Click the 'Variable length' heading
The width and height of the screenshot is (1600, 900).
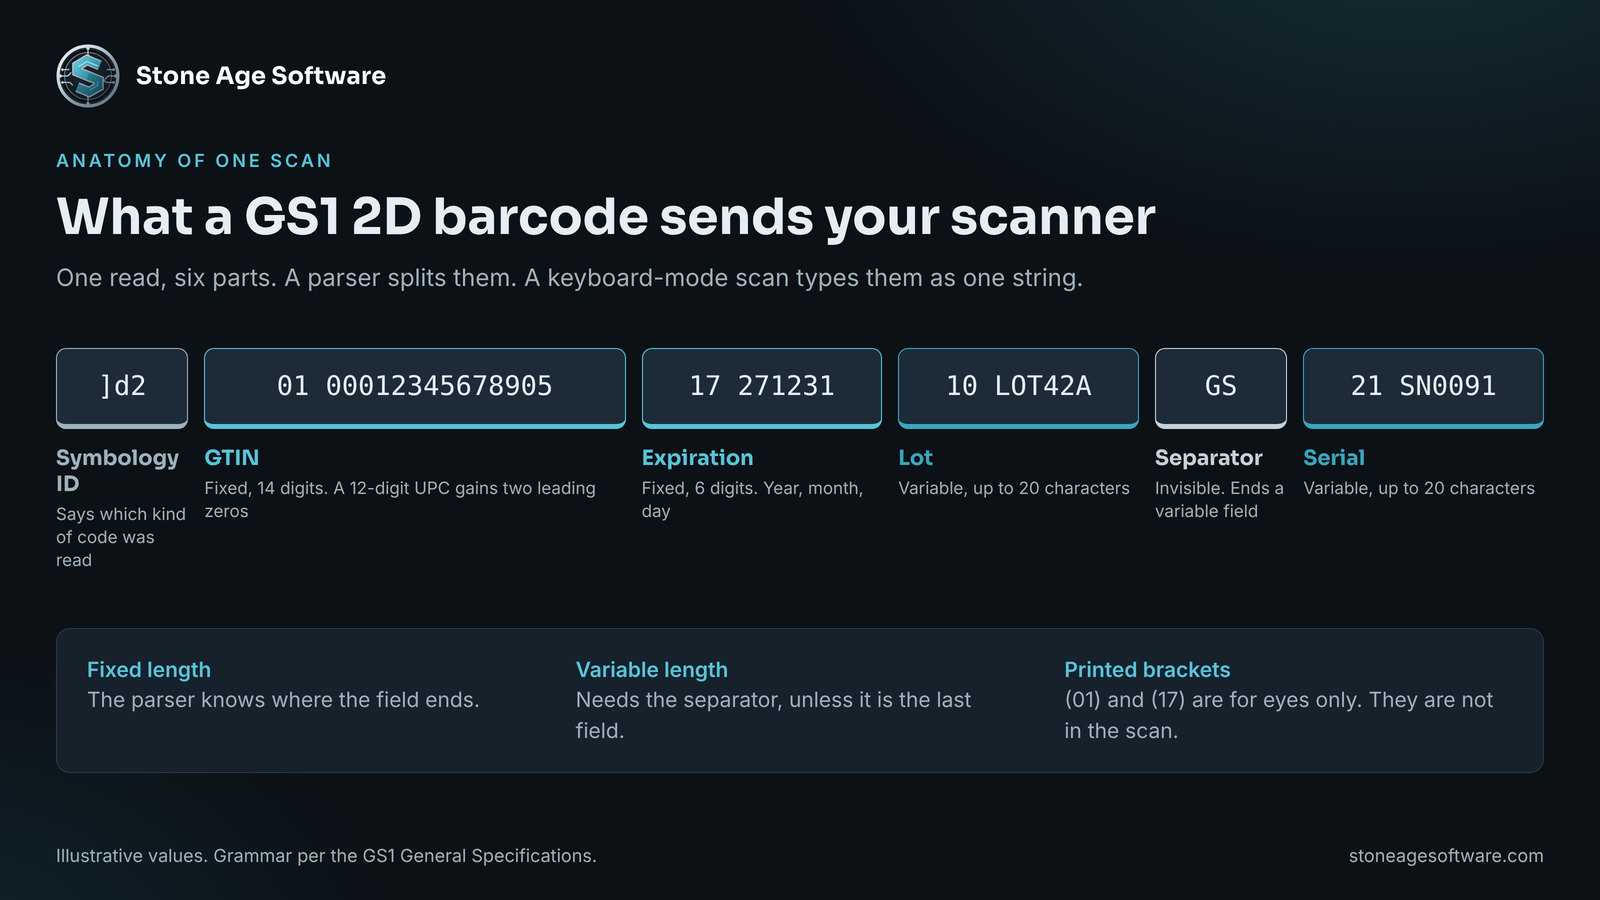click(652, 670)
